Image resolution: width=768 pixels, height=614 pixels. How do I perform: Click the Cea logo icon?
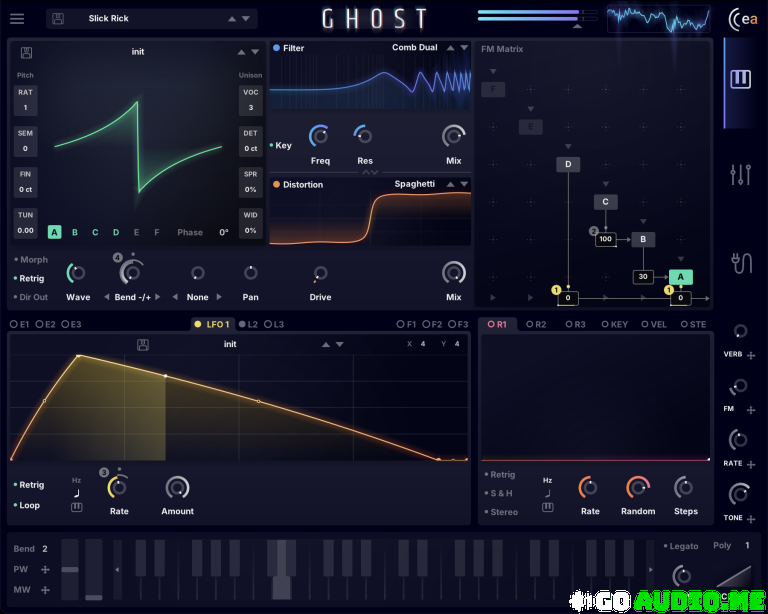[x=743, y=20]
